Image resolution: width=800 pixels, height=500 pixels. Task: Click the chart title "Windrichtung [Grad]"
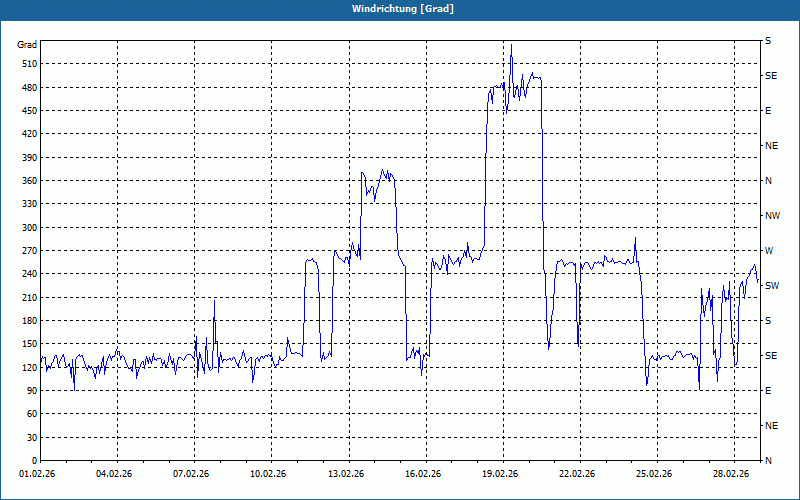click(x=403, y=9)
